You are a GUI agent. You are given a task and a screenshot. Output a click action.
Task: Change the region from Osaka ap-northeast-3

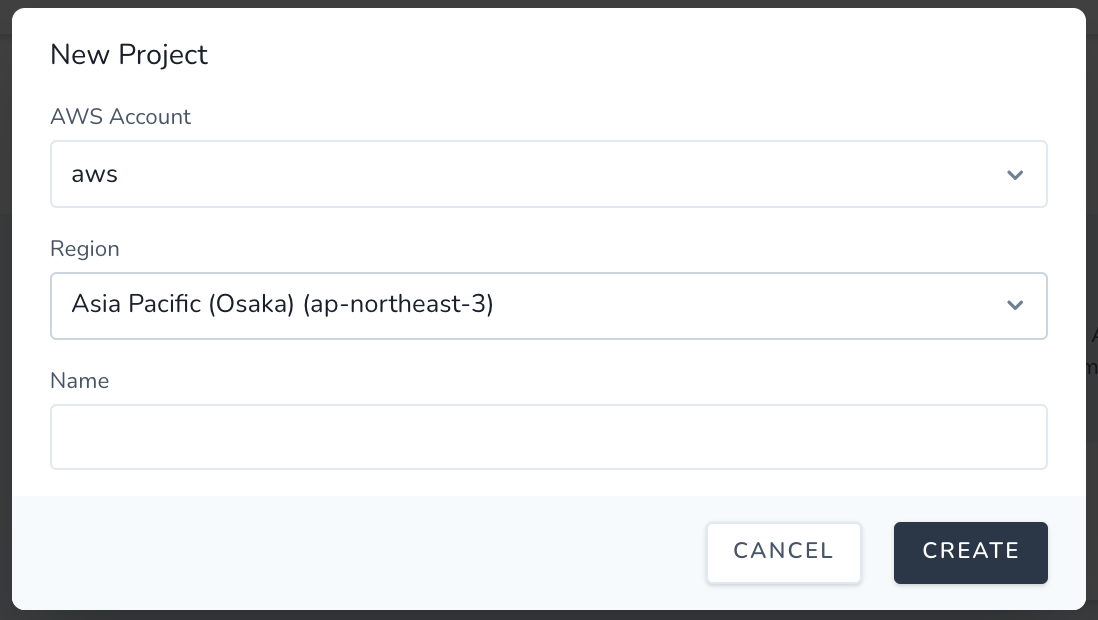pyautogui.click(x=548, y=305)
